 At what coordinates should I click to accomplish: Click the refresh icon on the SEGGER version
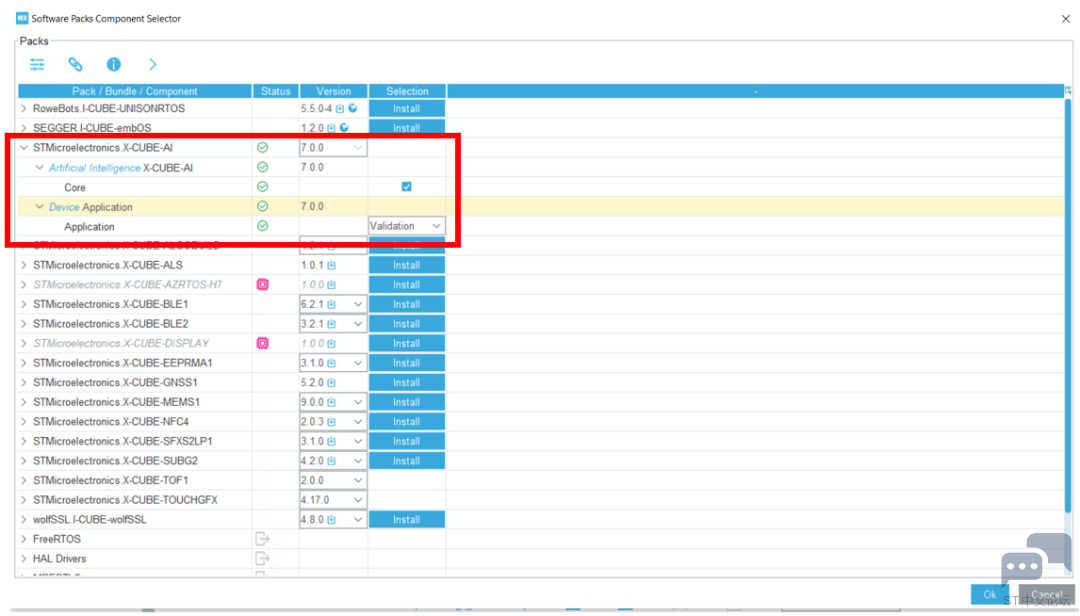click(344, 127)
